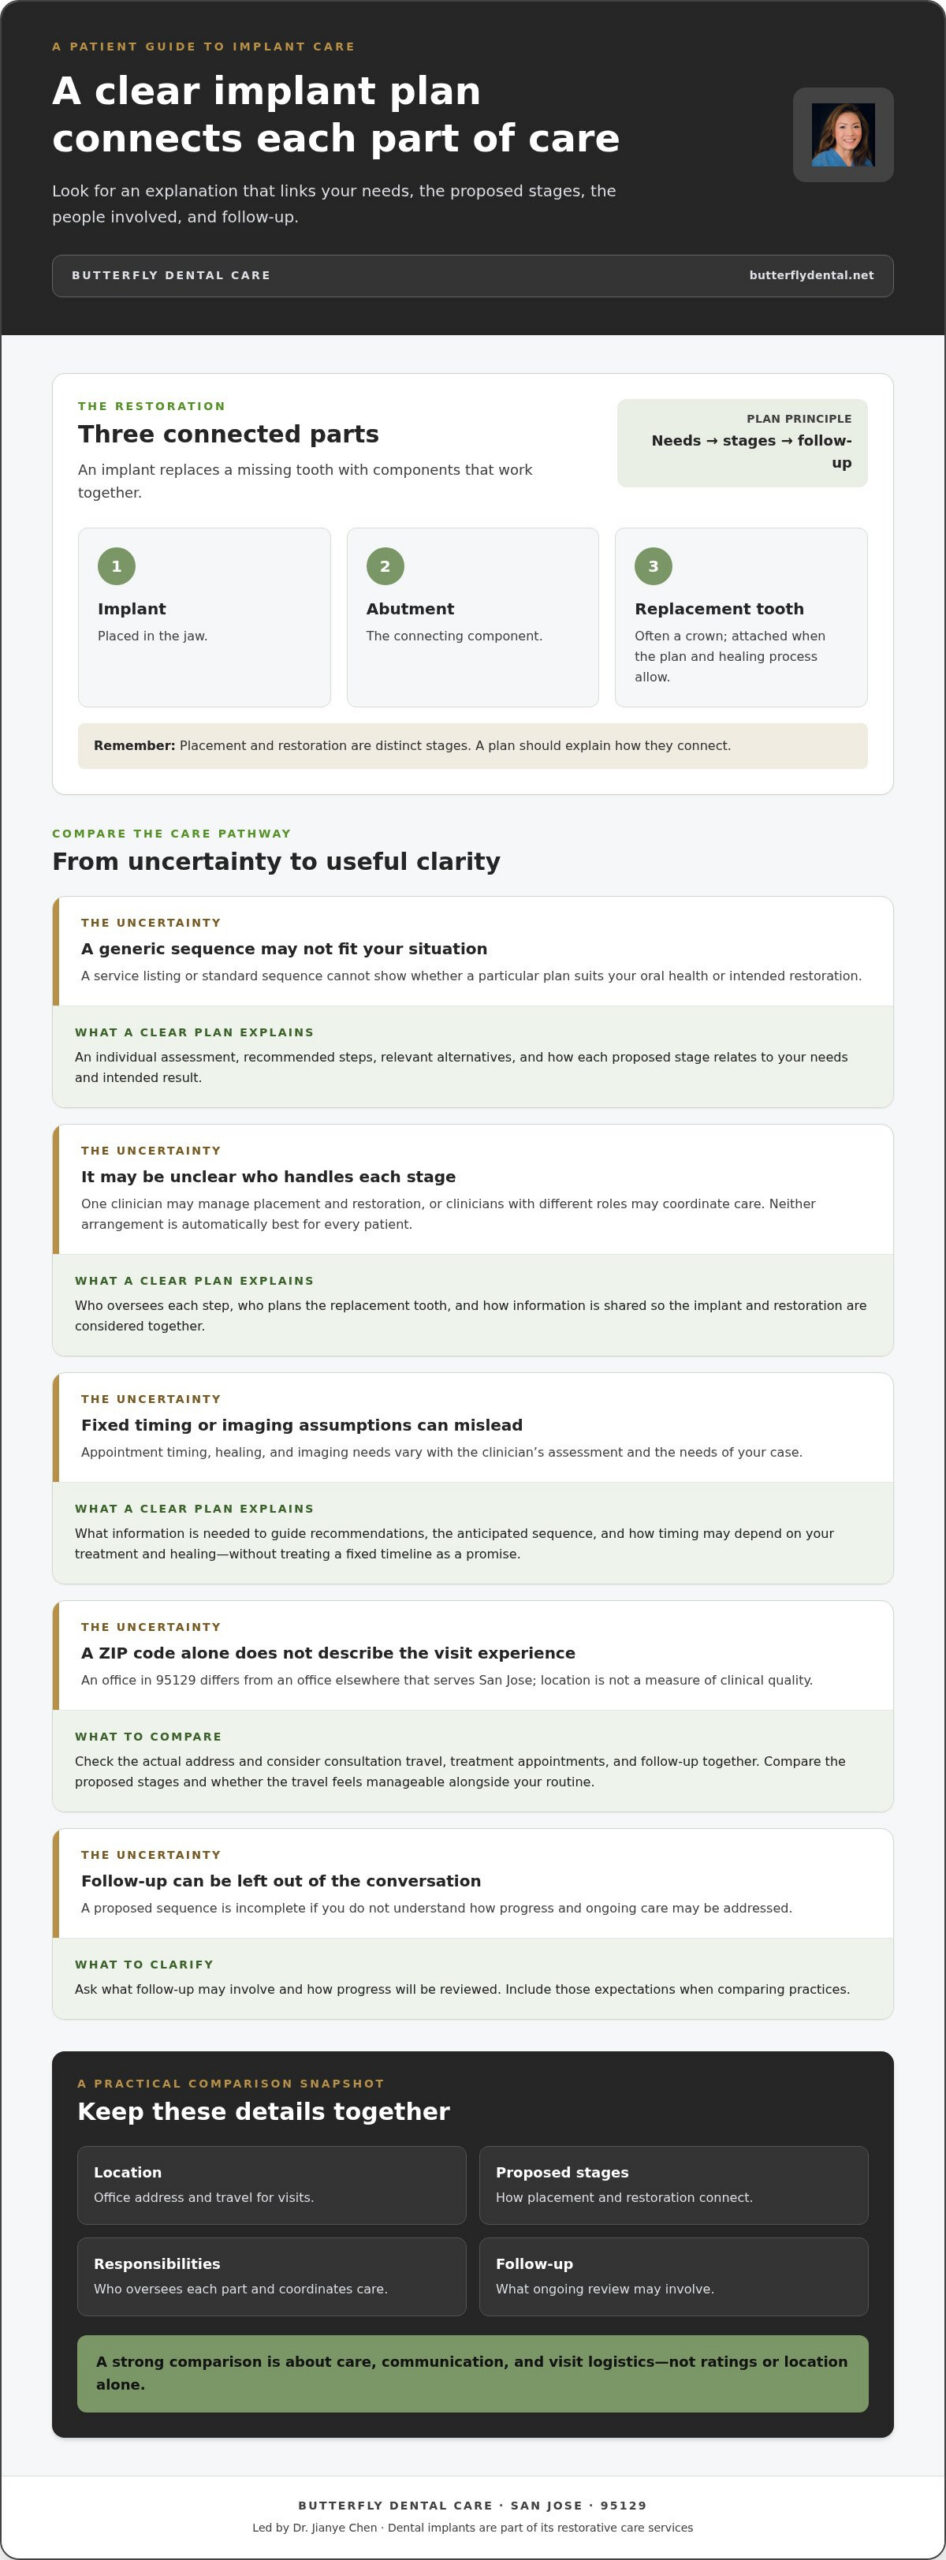Select 'Fixed timing or imaging assumptions' heading
Screen dimensions: 946x2560
pyautogui.click(x=302, y=1425)
